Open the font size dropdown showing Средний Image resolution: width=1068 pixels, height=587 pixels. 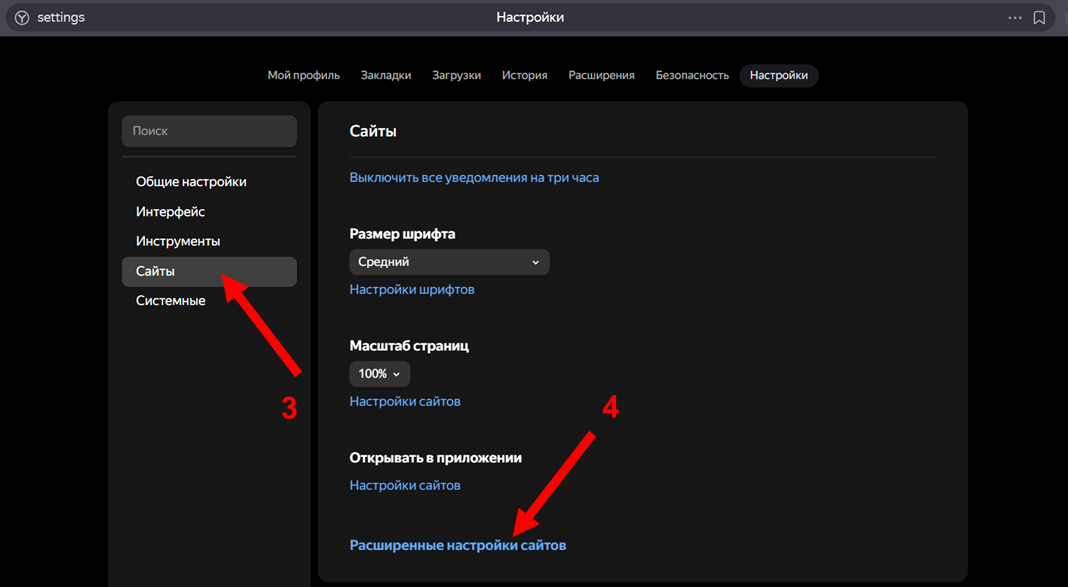[449, 262]
